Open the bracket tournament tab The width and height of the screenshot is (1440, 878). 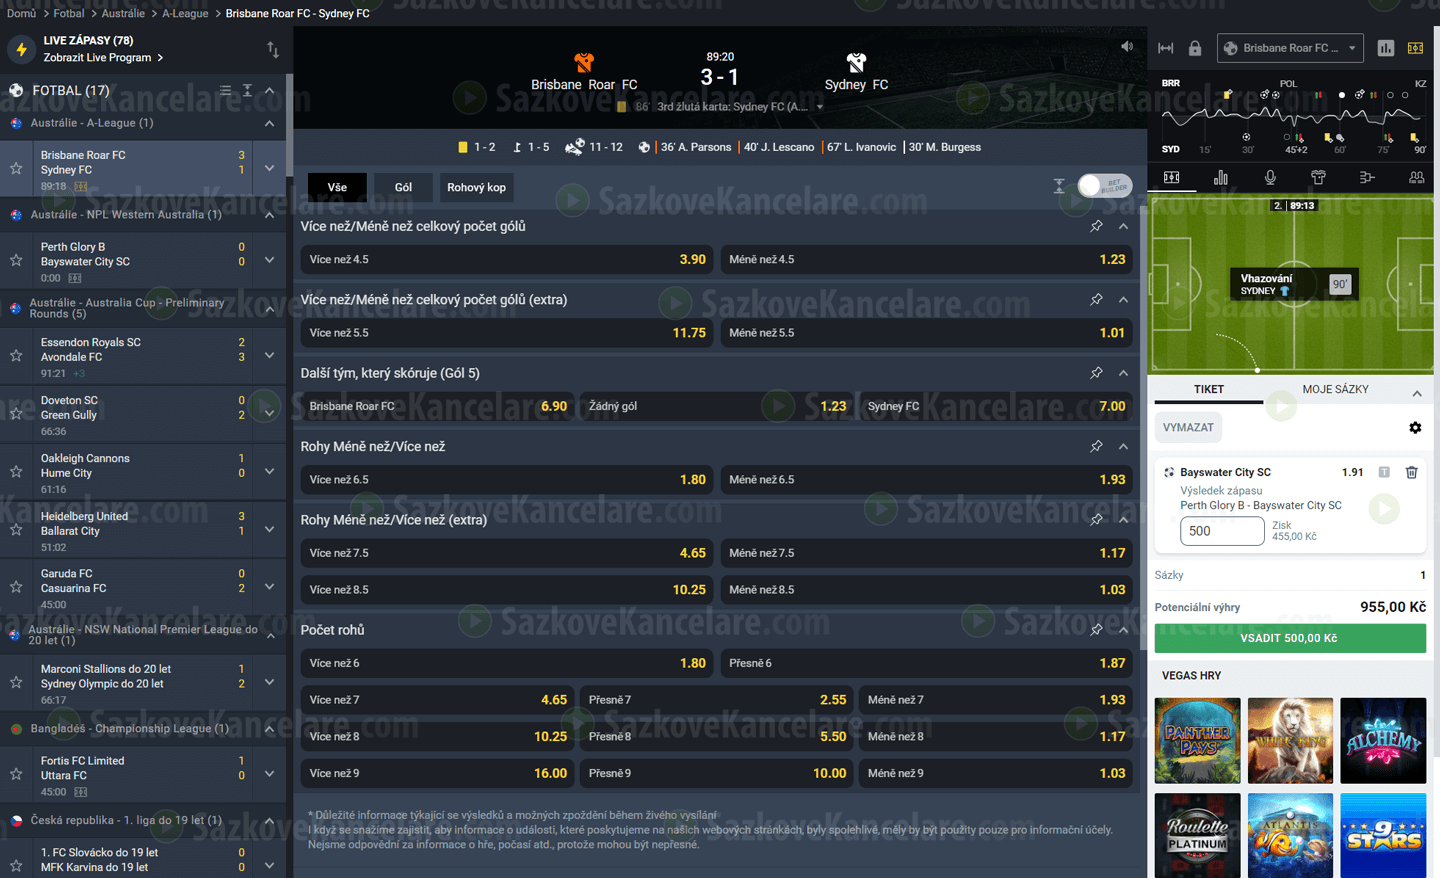[x=1367, y=177]
